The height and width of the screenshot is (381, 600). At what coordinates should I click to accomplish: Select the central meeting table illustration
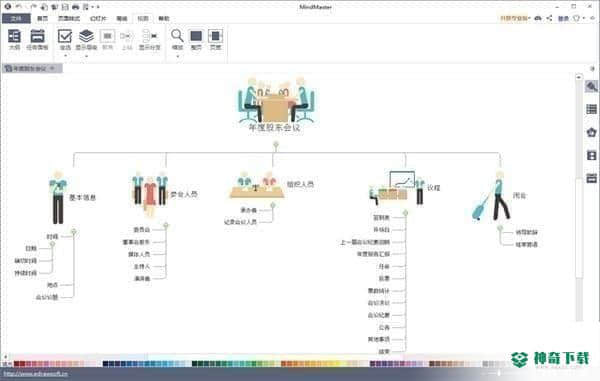pyautogui.click(x=276, y=99)
